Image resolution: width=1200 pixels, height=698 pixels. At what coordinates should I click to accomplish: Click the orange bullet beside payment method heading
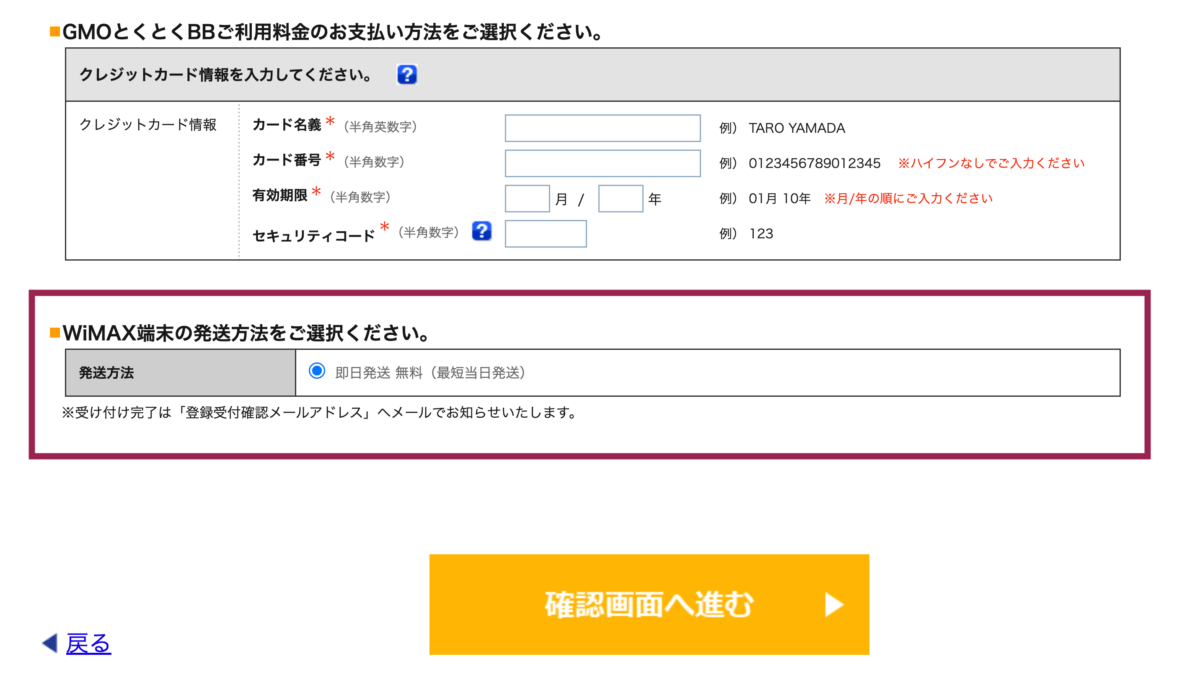54,31
